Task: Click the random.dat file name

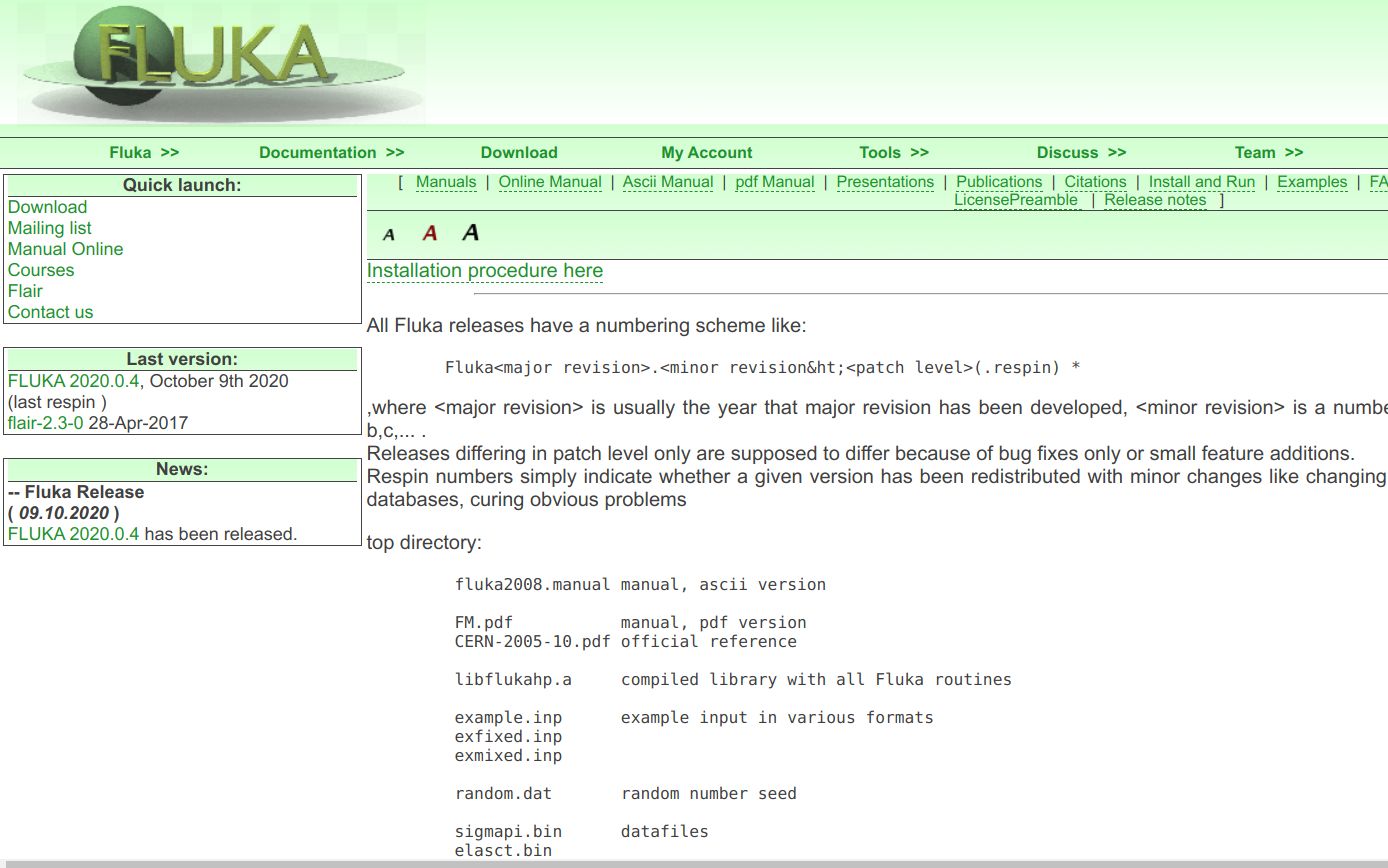Action: tap(503, 794)
